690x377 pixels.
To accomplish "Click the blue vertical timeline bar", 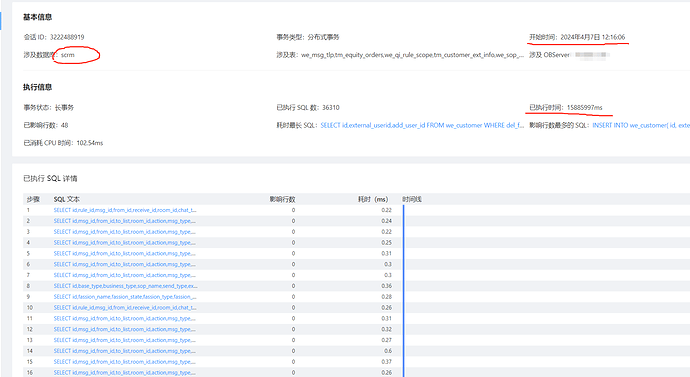I will (x=404, y=291).
